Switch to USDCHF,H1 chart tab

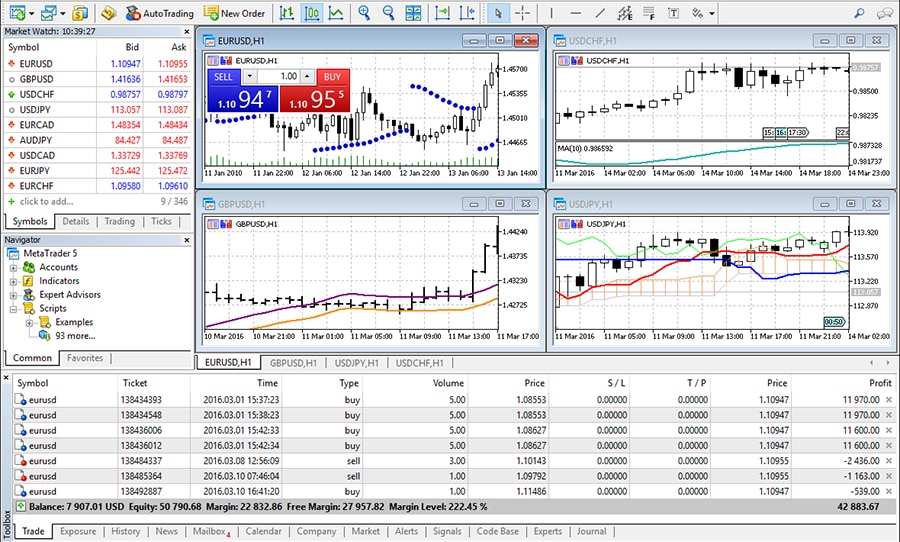(420, 363)
